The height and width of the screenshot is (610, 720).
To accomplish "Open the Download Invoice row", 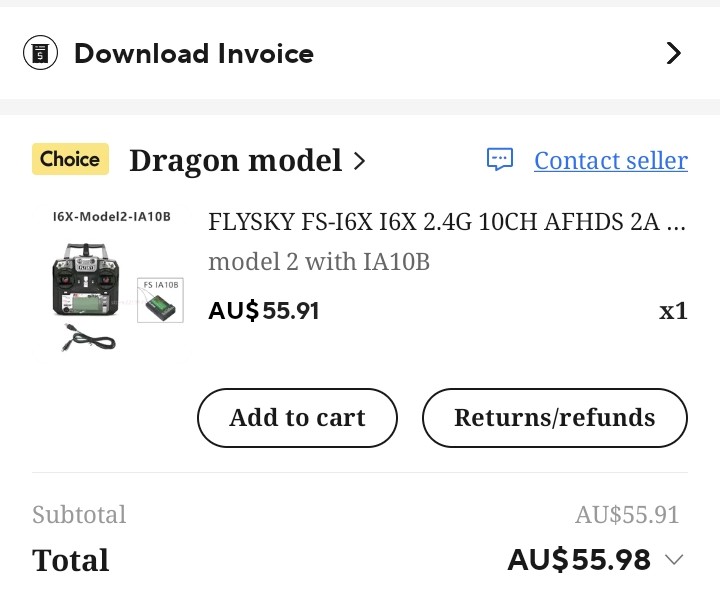I will (360, 53).
